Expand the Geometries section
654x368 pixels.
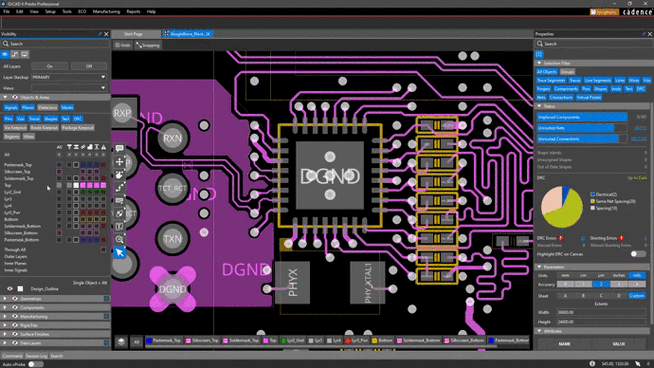(5, 299)
